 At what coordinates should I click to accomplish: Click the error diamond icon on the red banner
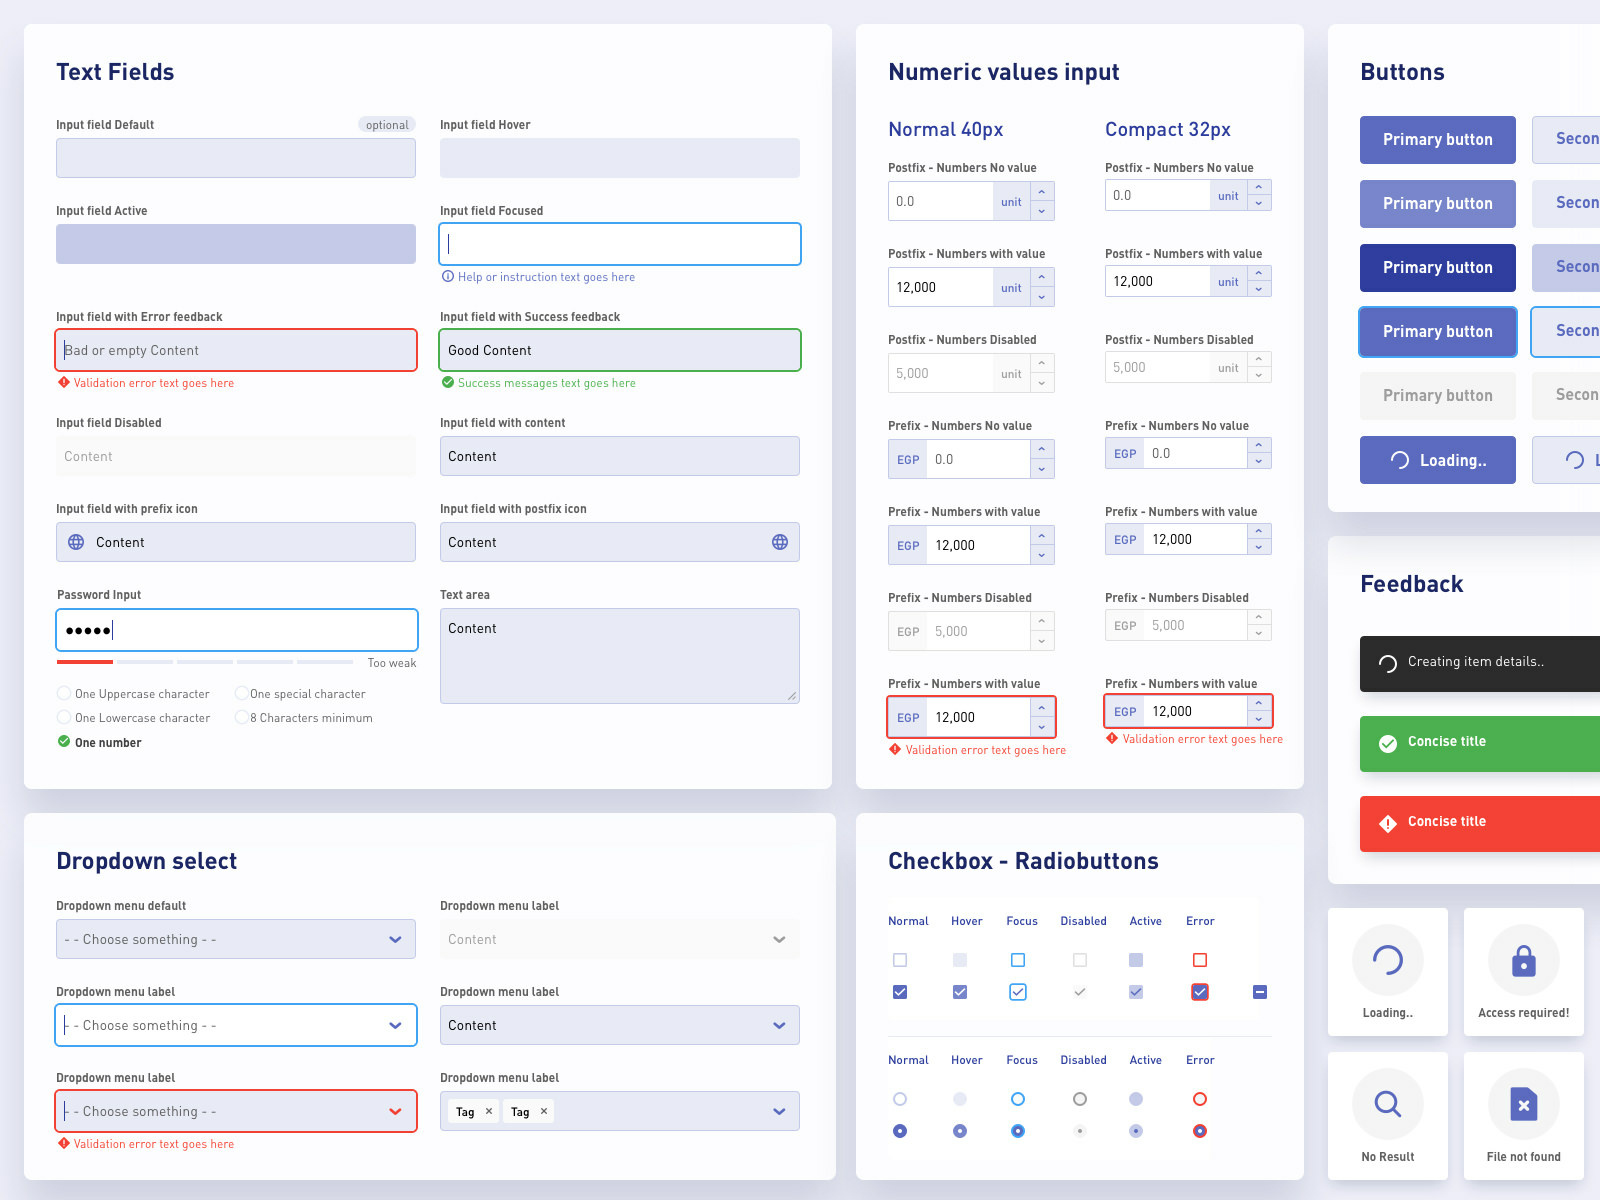click(x=1387, y=823)
